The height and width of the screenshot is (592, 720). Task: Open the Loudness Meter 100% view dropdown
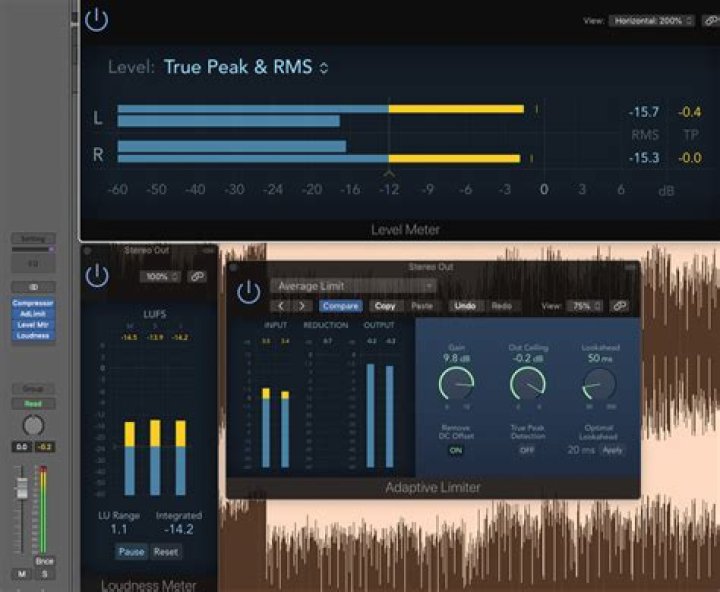160,276
